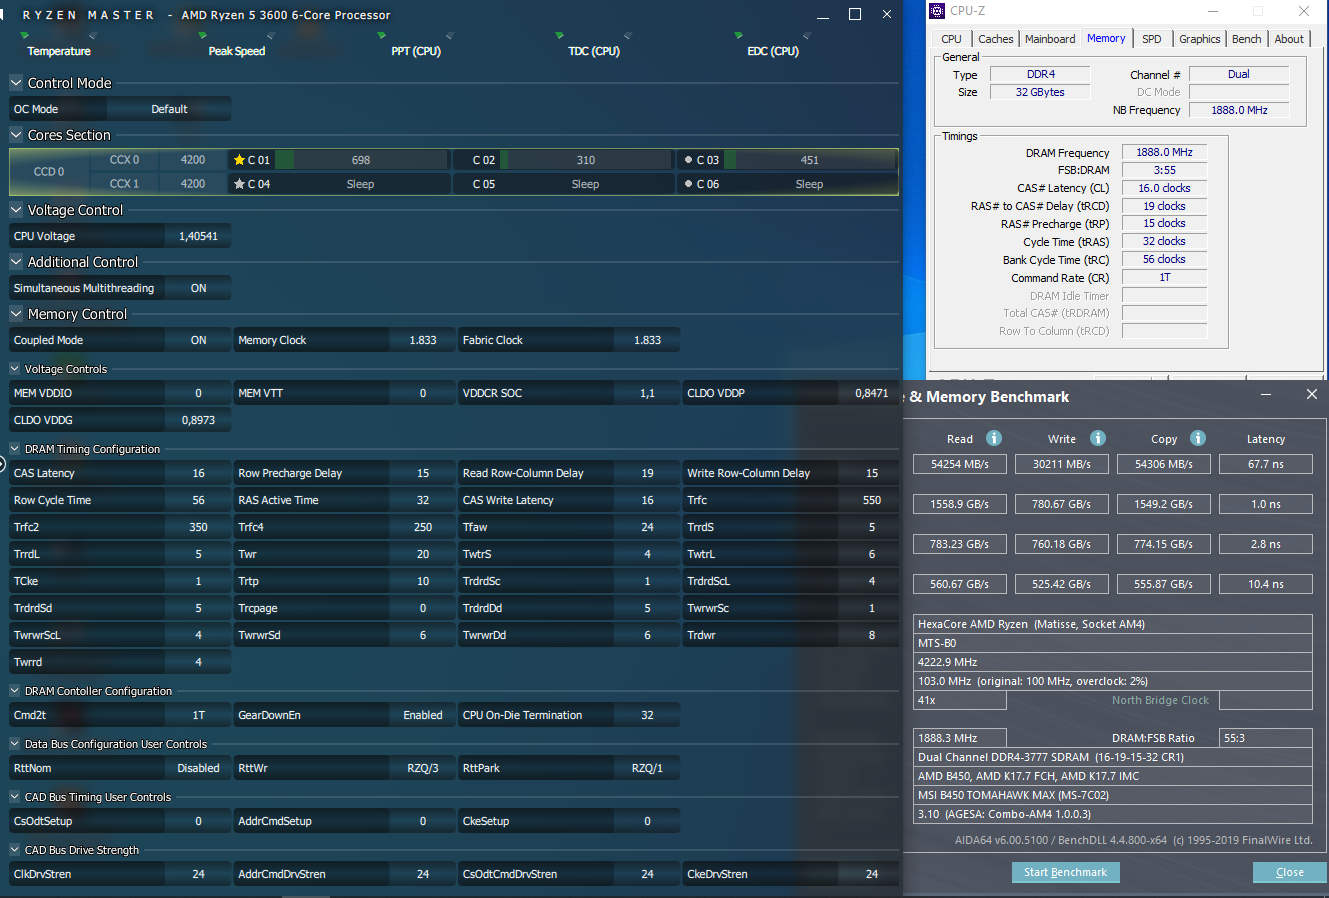Collapse the CAD Bus Drive Strength subsection
Viewport: 1329px width, 898px height.
point(15,850)
